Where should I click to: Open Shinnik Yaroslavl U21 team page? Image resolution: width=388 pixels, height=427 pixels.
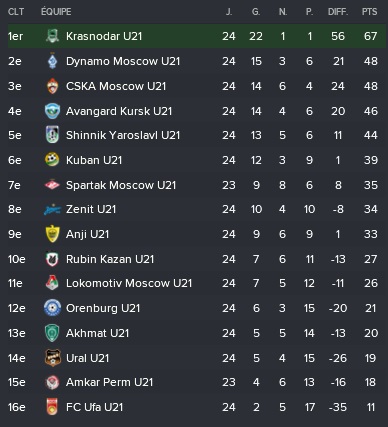pos(123,135)
